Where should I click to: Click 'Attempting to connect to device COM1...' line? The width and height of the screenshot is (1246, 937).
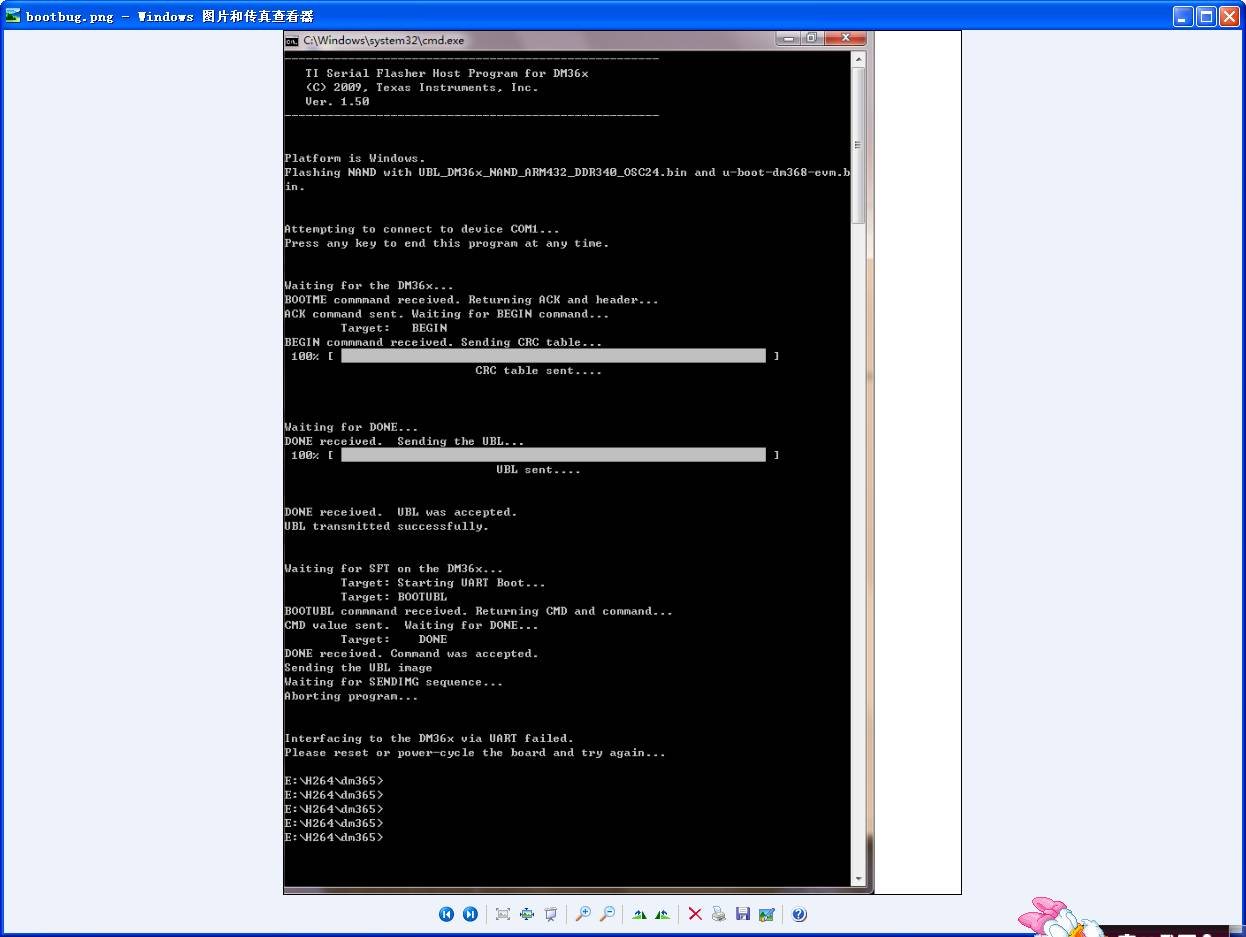422,229
